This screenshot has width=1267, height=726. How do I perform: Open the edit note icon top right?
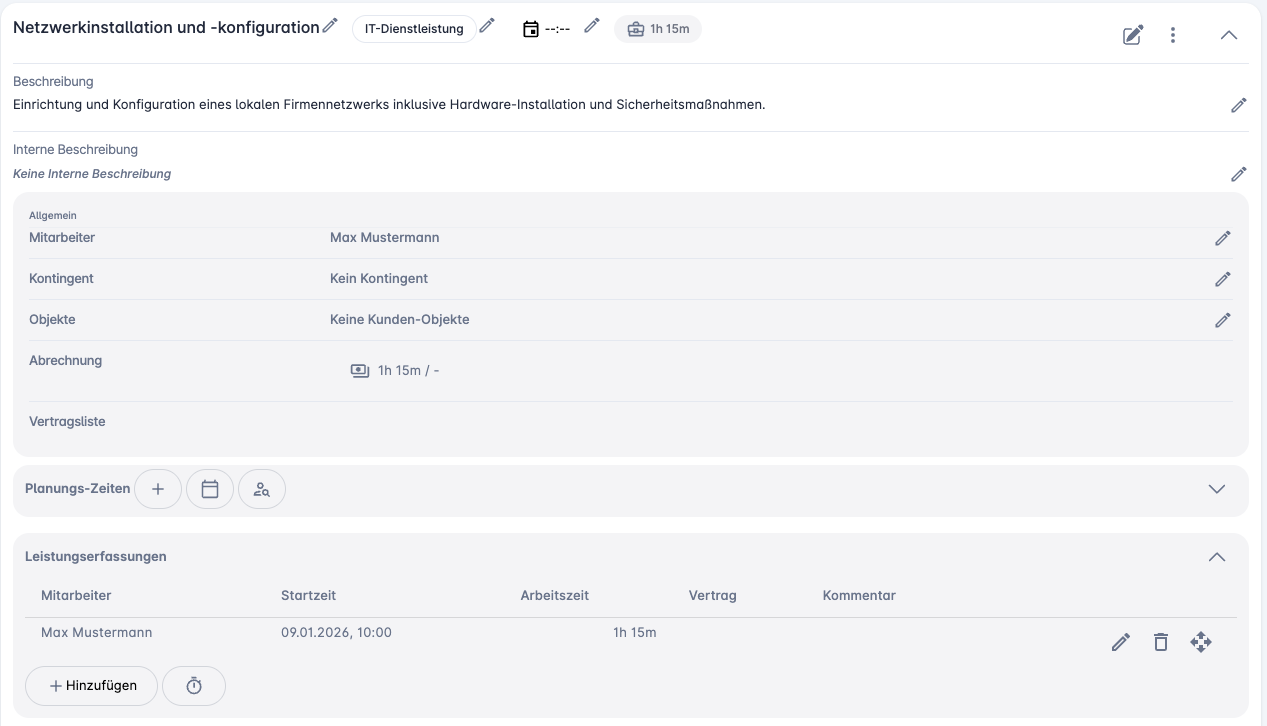[1132, 36]
